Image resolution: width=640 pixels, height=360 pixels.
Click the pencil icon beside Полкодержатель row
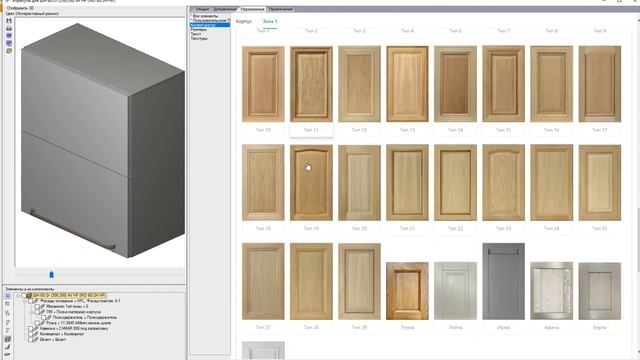[49, 317]
